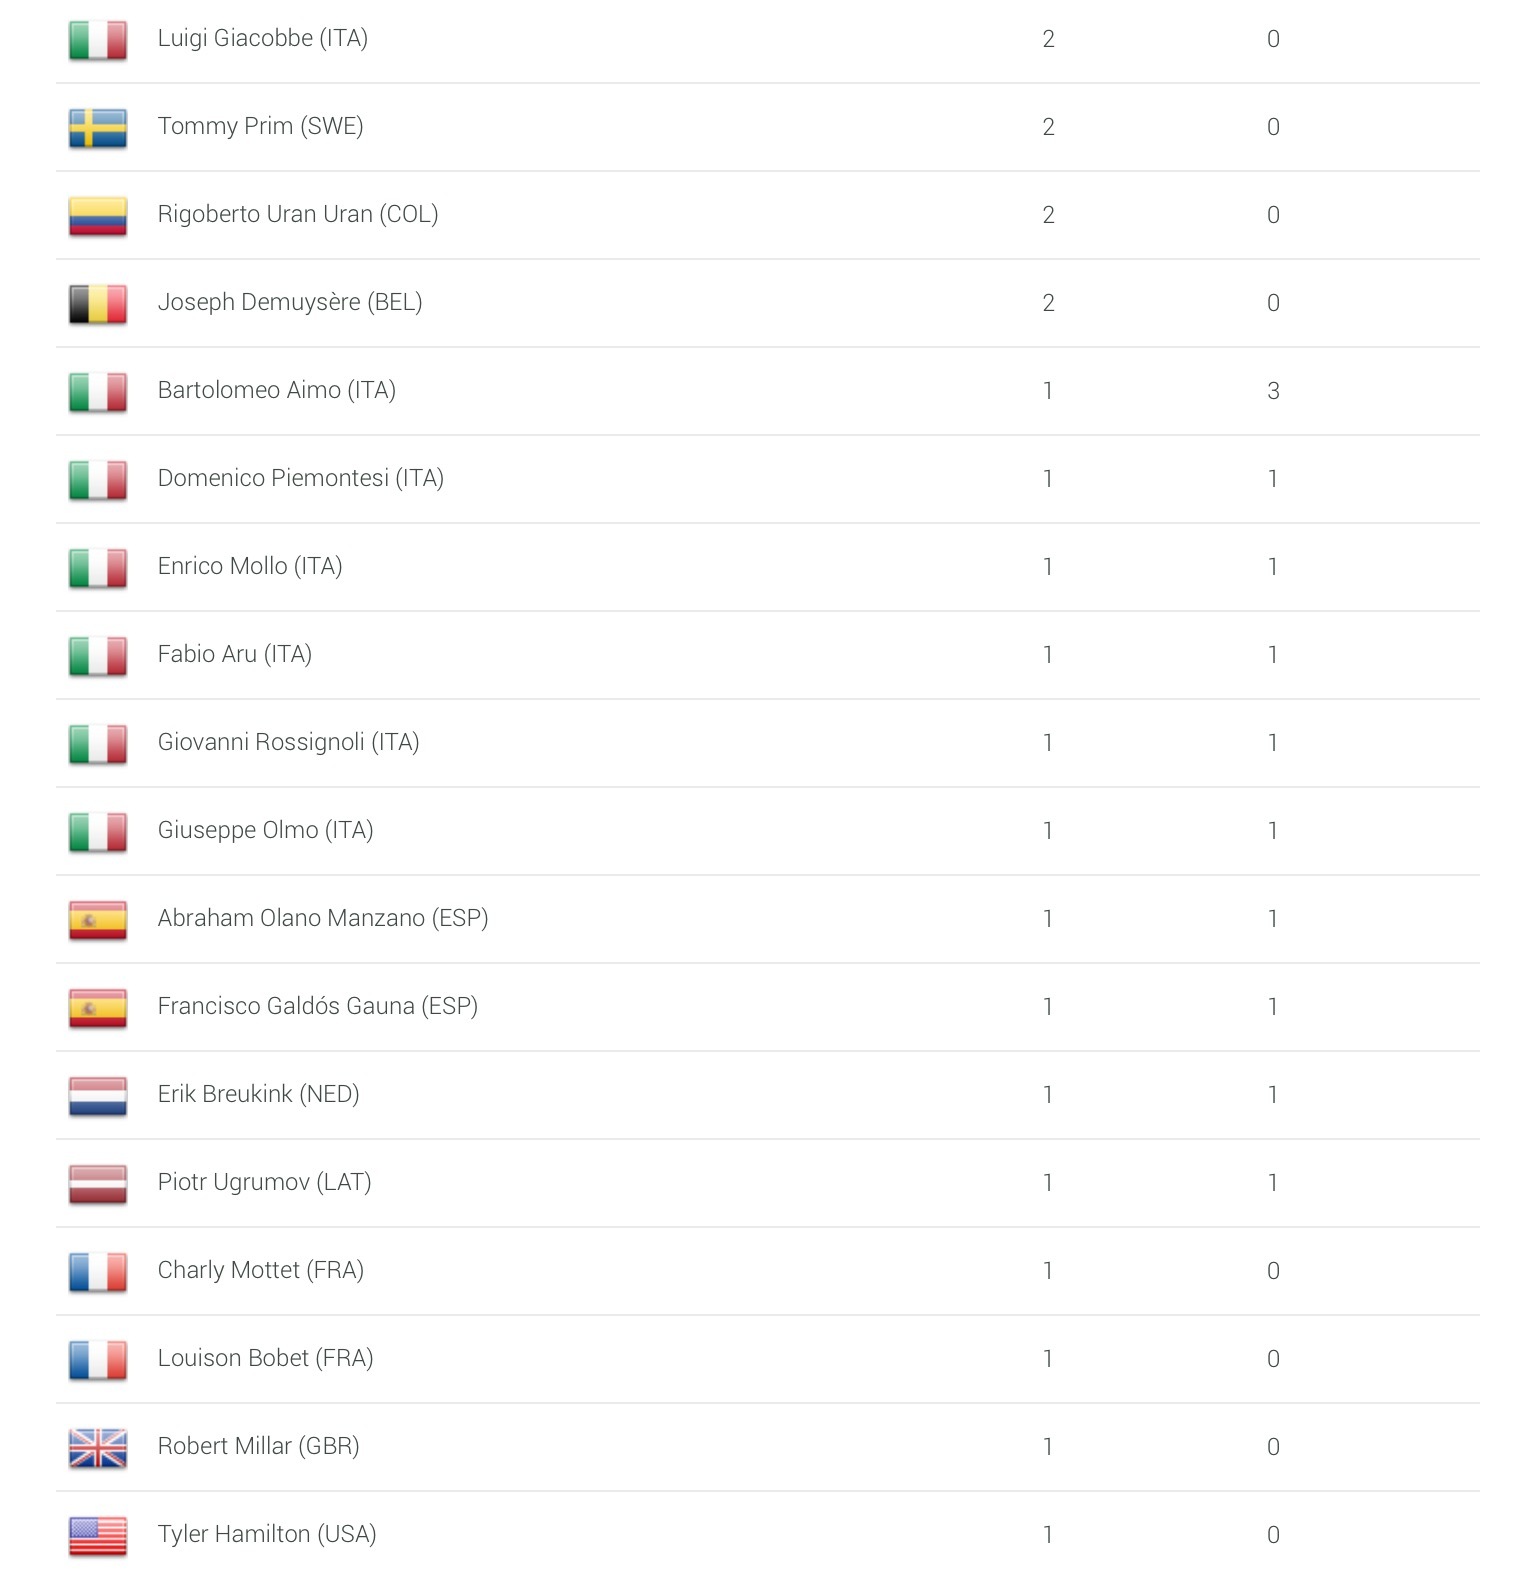The width and height of the screenshot is (1536, 1578).
Task: Click the Colombian flag beside Rigoberto Uran
Action: pos(98,216)
